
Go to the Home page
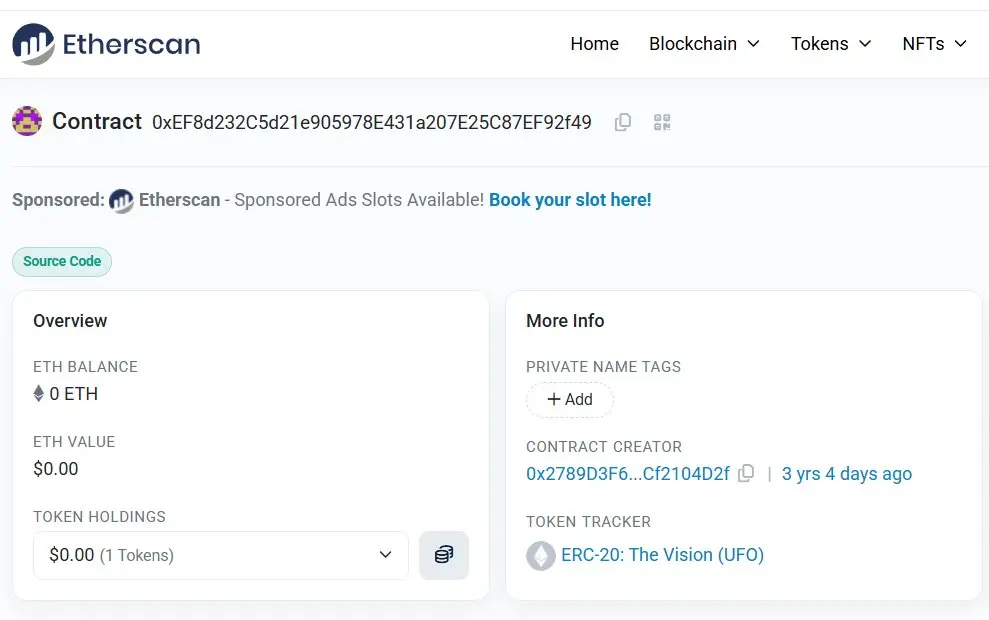click(594, 44)
